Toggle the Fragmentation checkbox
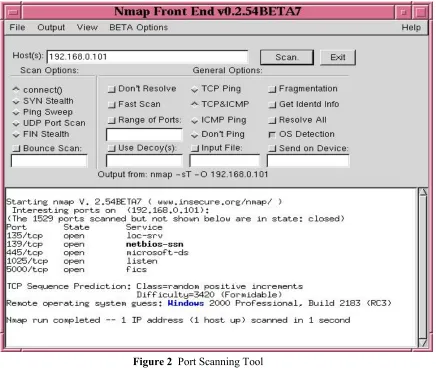 click(272, 89)
